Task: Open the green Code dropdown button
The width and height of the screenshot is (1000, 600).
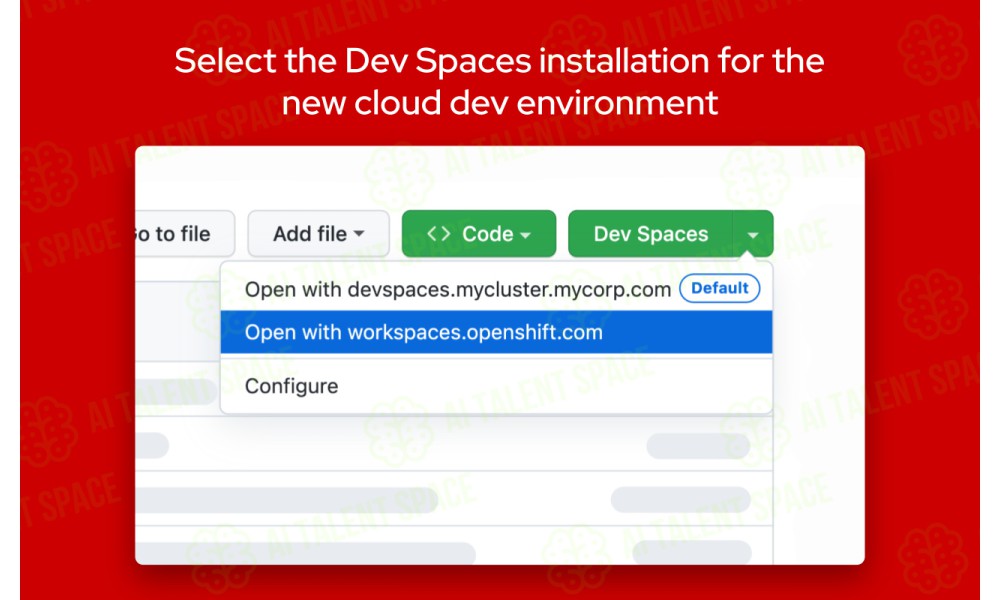Action: pos(479,234)
